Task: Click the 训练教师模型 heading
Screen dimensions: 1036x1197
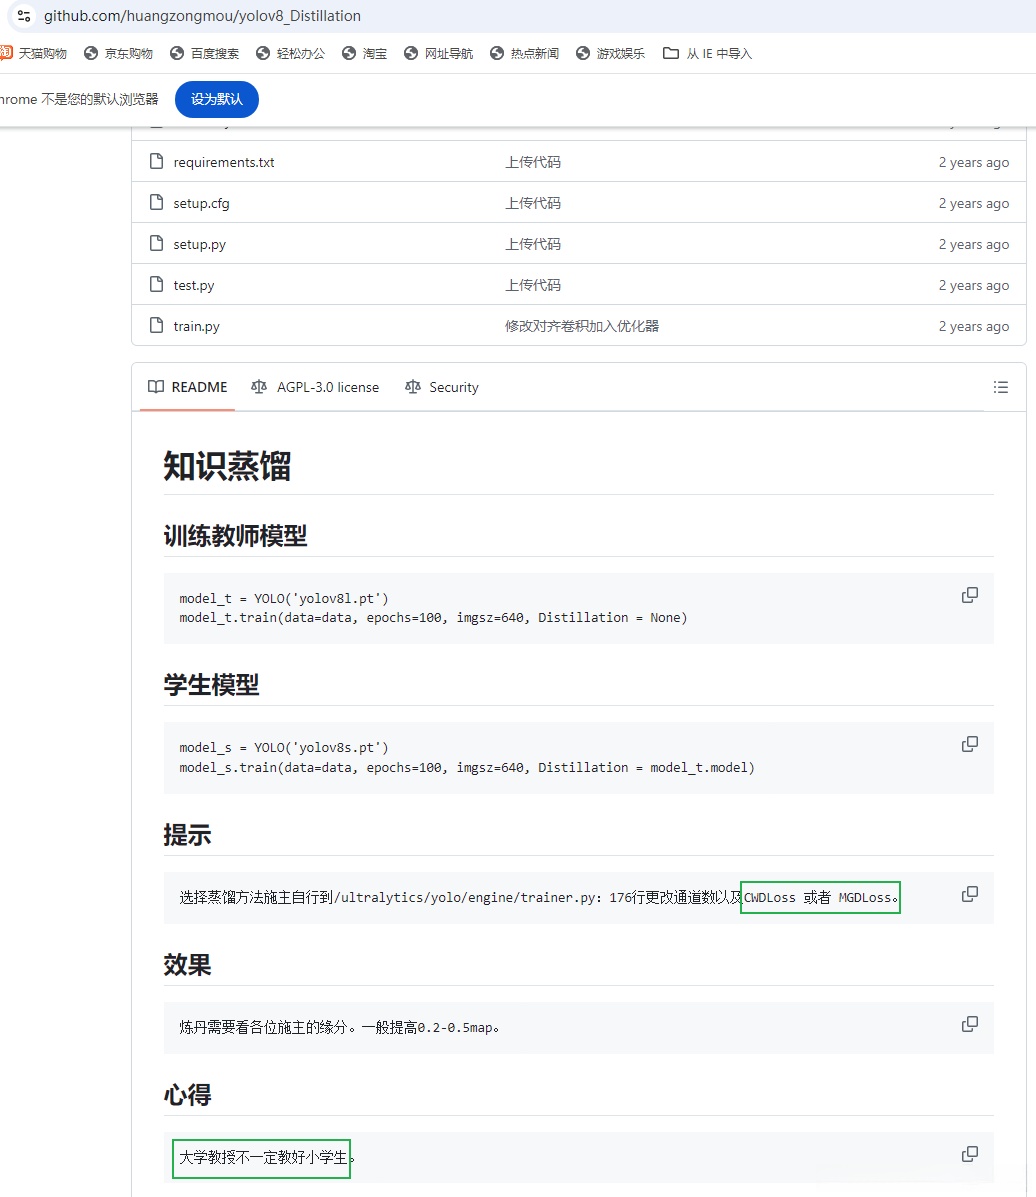Action: (x=235, y=536)
